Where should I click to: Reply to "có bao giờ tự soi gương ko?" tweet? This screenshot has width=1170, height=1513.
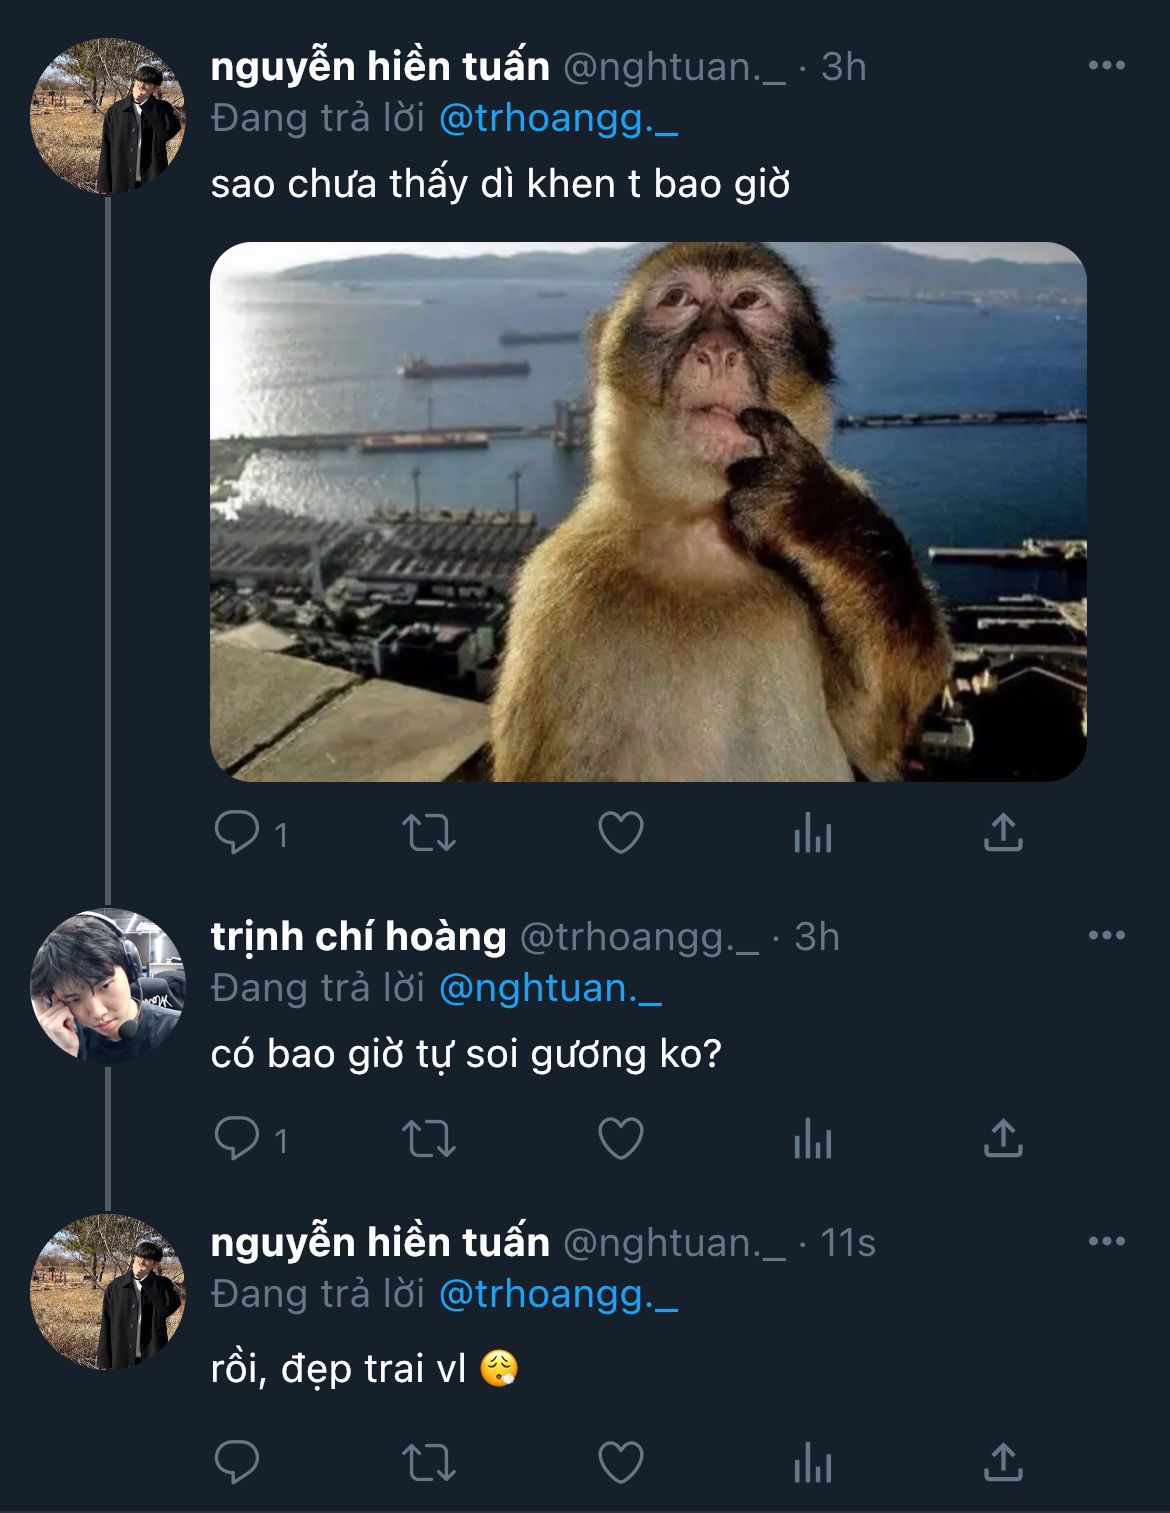tap(237, 1138)
